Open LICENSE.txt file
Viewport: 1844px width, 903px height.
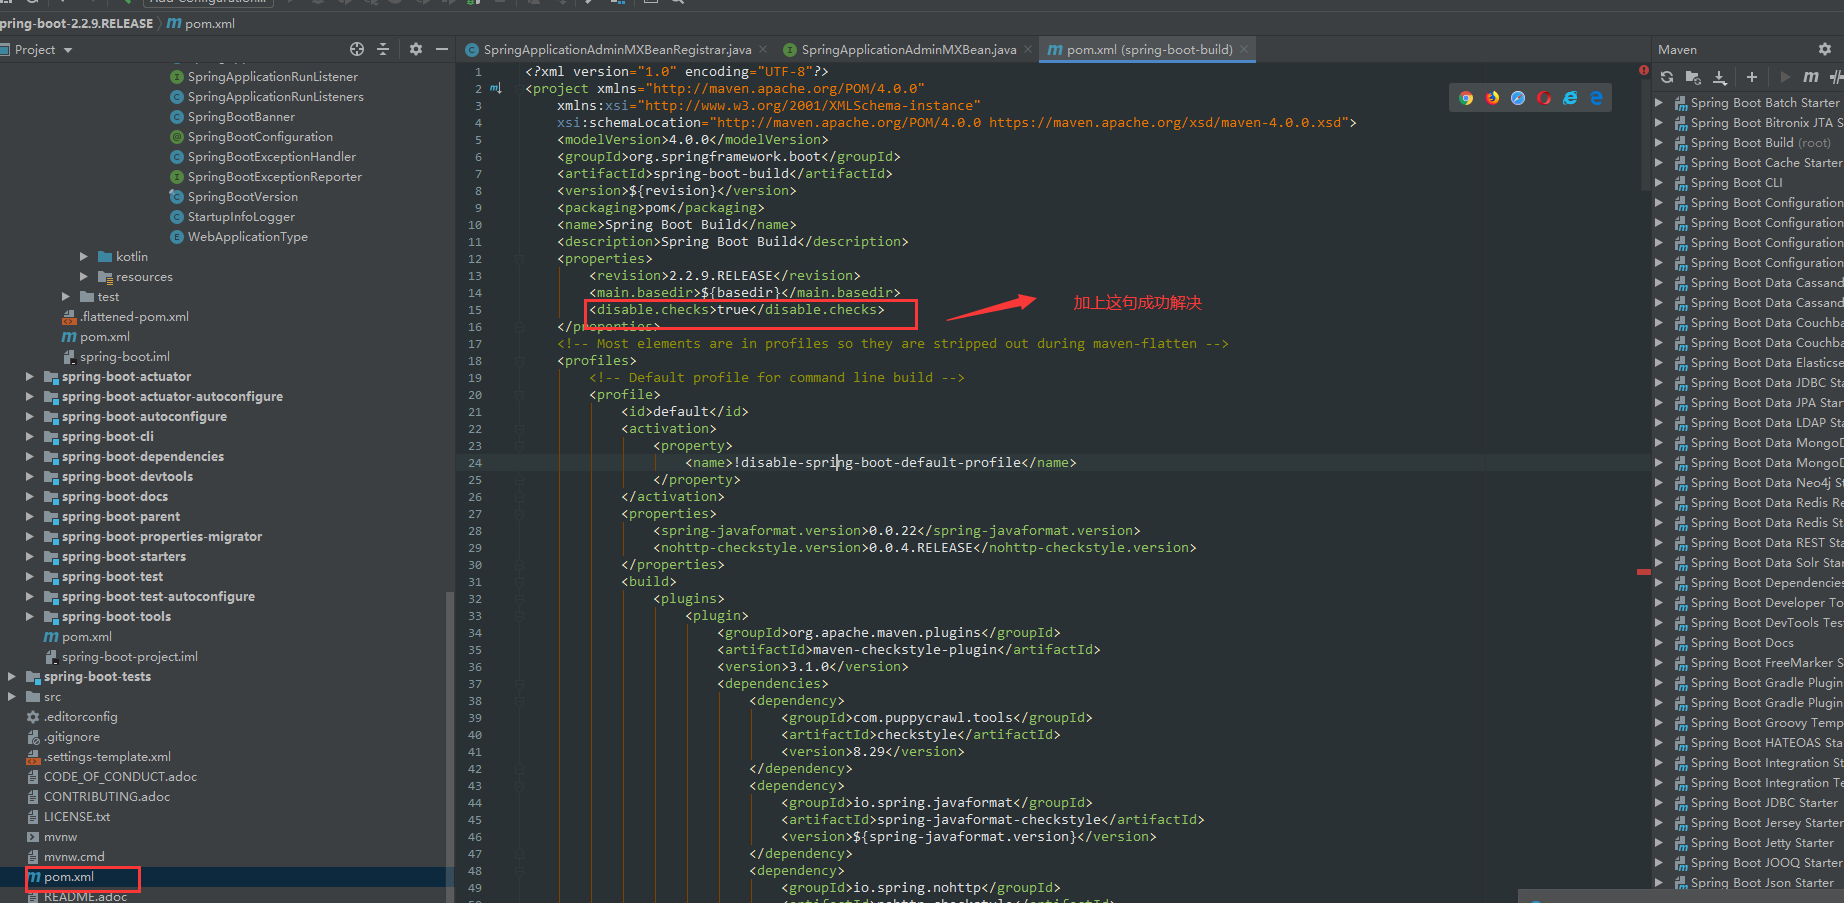(77, 817)
